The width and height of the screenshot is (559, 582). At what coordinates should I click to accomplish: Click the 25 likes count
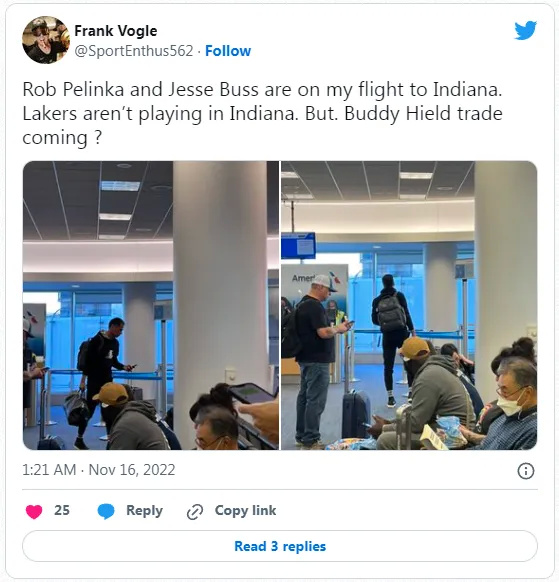pos(62,510)
